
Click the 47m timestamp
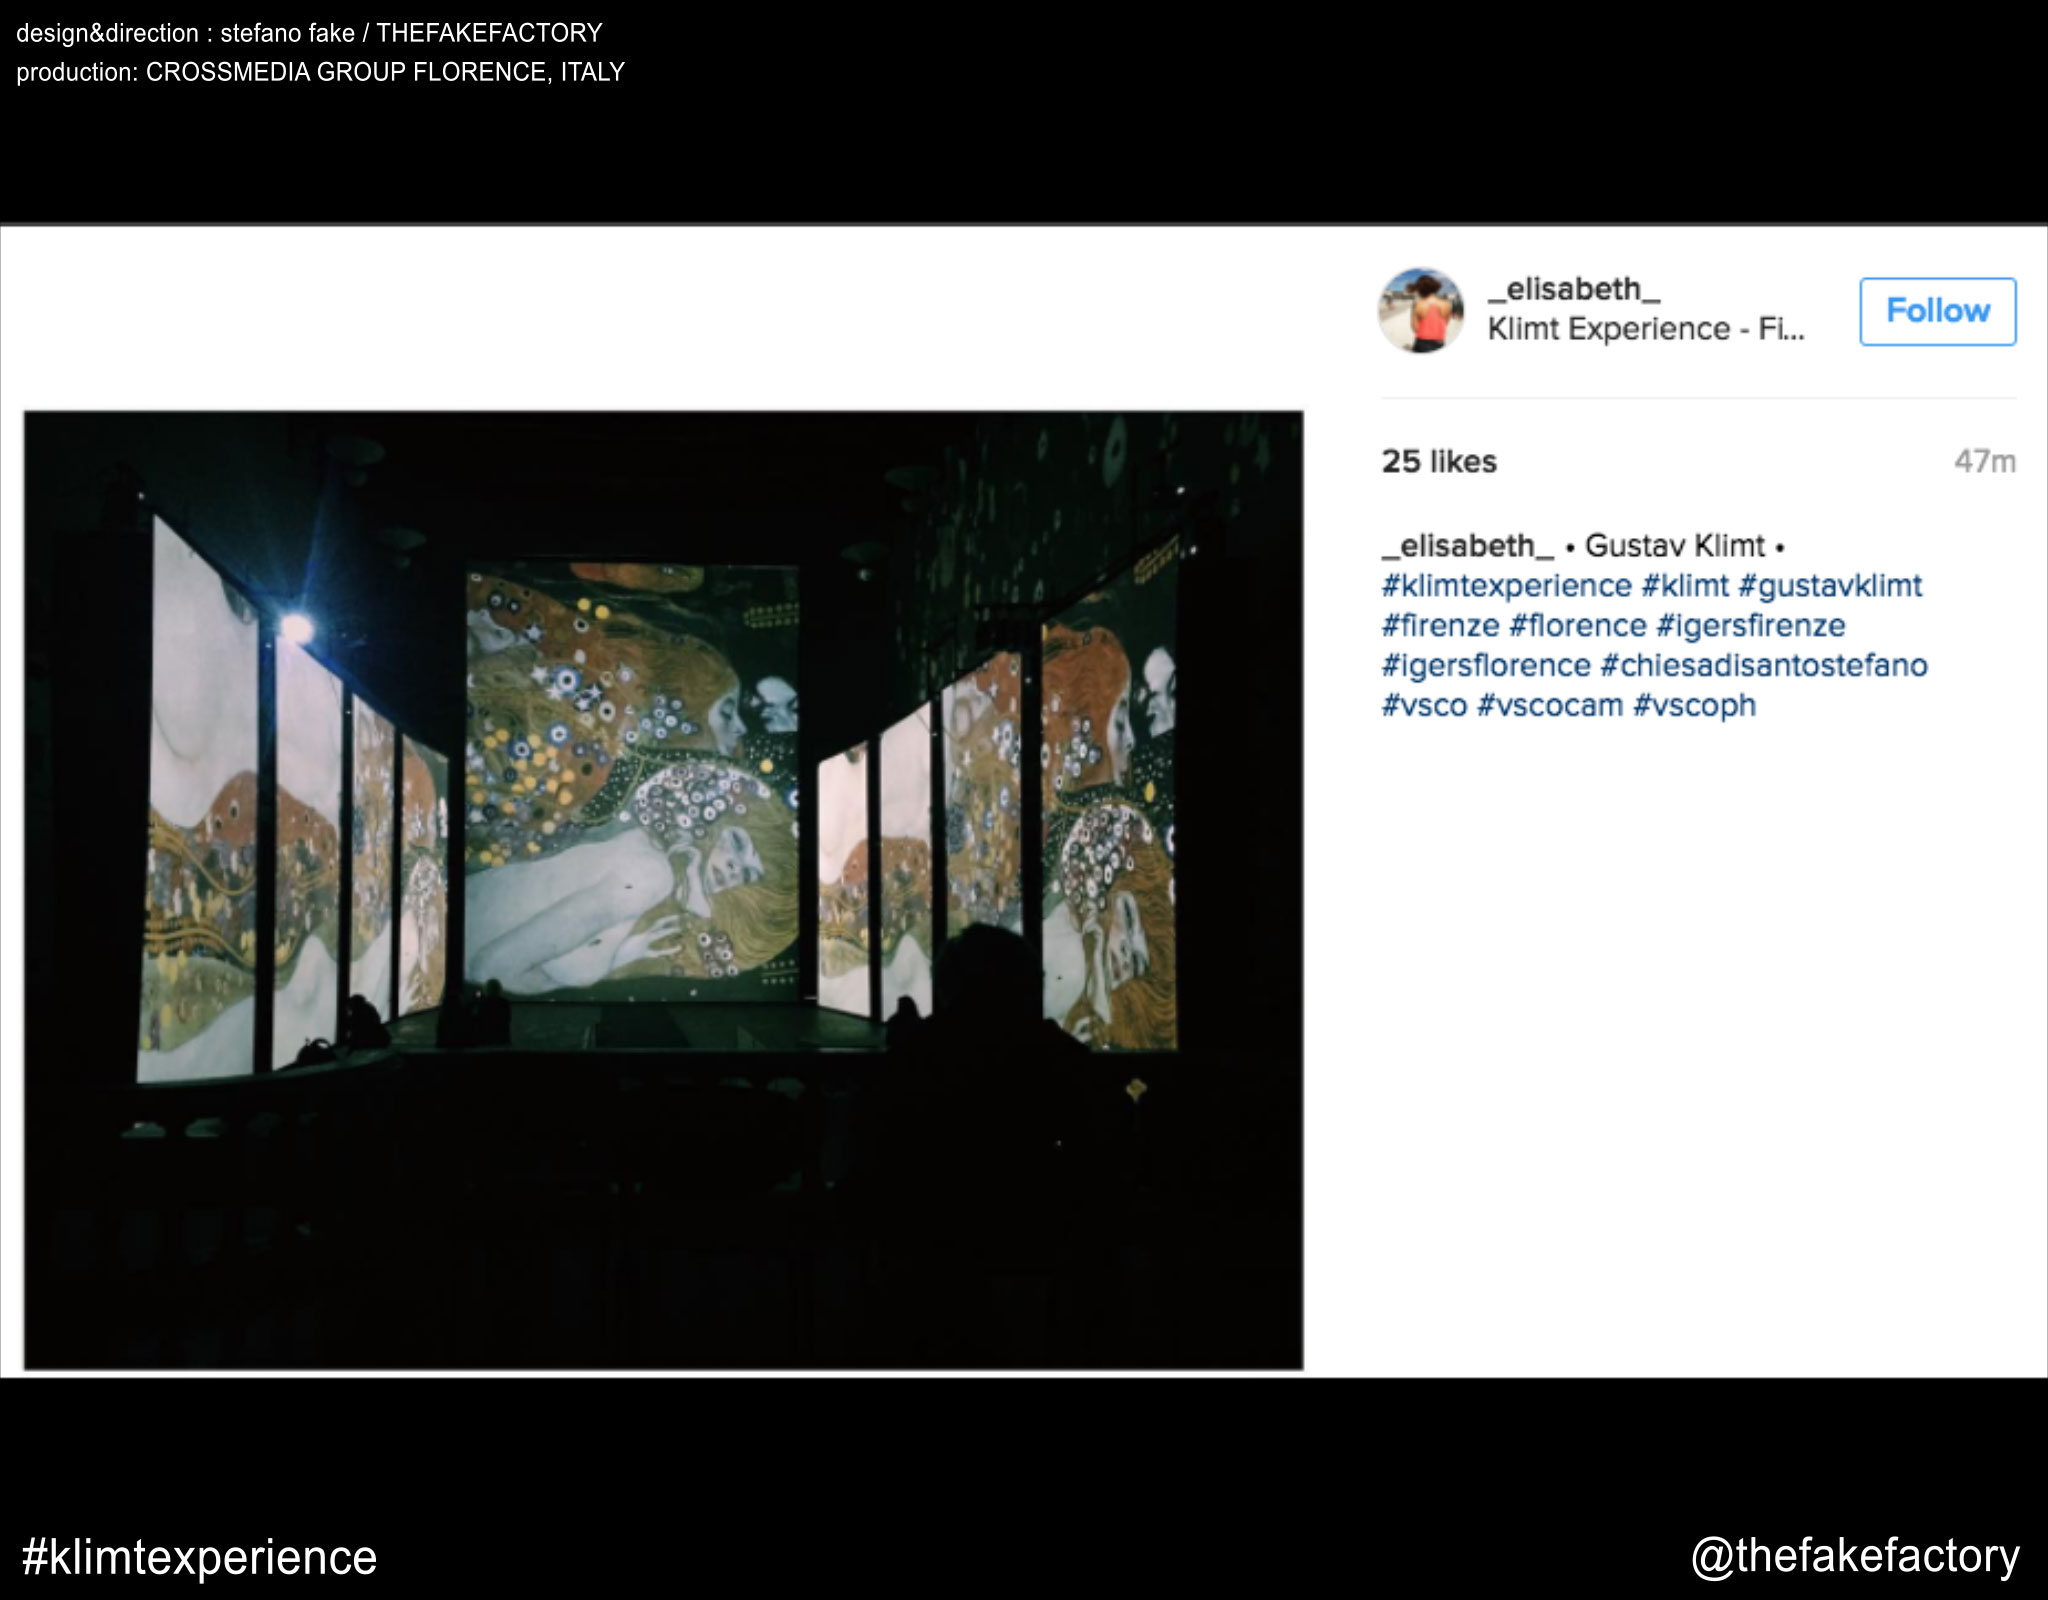click(1985, 461)
